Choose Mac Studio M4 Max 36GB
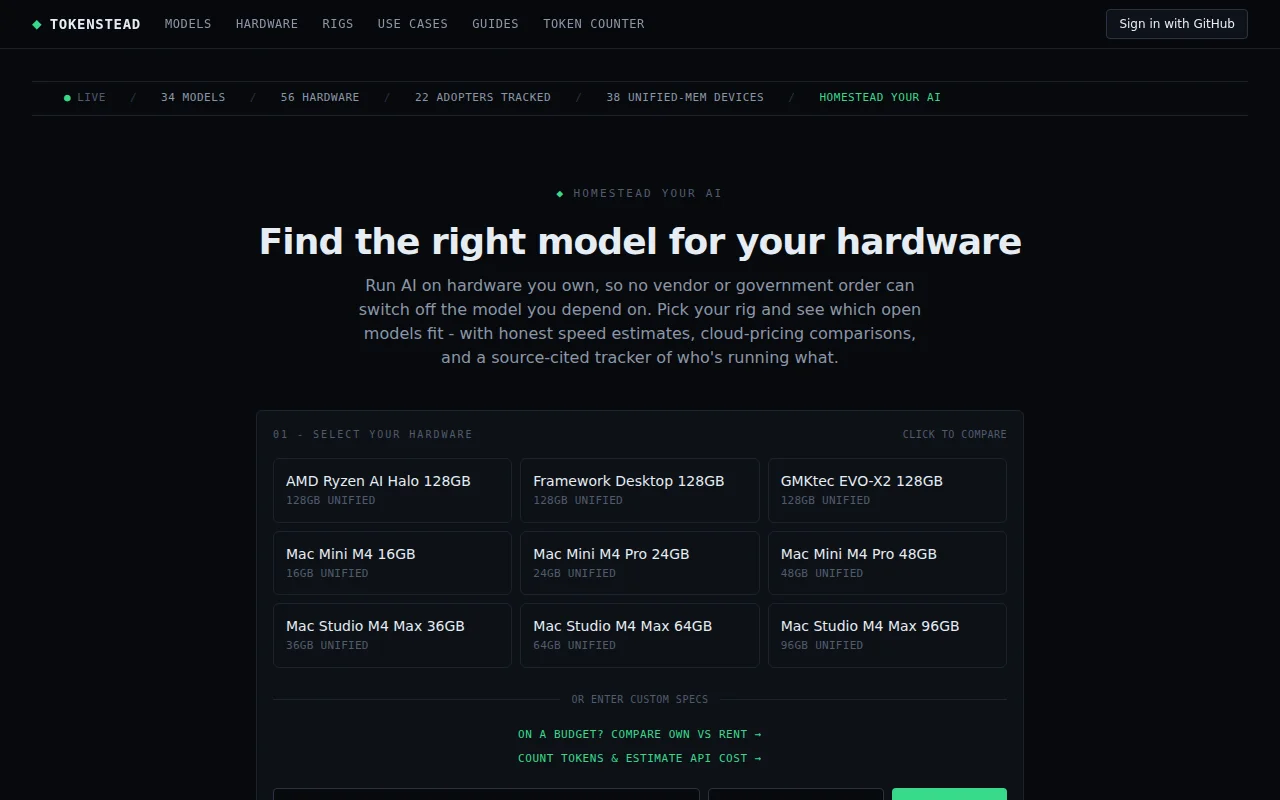 392,635
